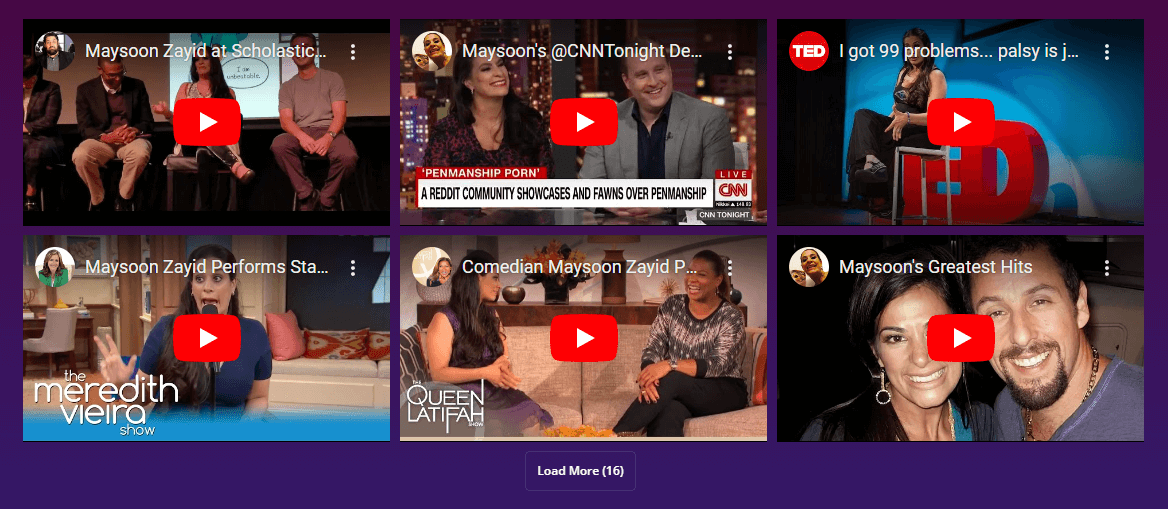Play the Comedian Maysoon Zayid Queen Latifah video
The image size is (1168, 509).
(x=584, y=338)
